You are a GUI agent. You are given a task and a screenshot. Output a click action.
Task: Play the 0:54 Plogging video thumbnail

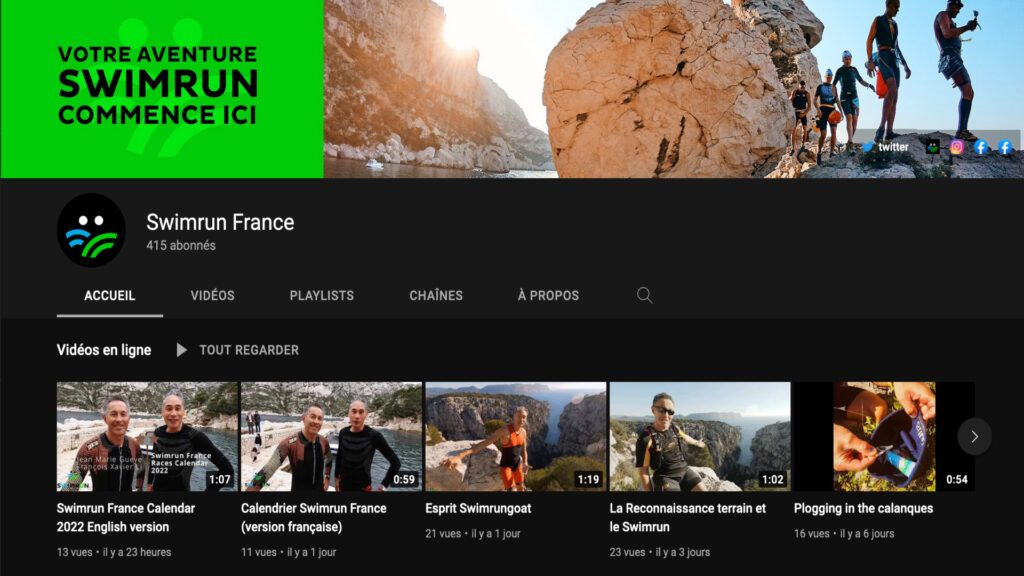pyautogui.click(x=884, y=436)
